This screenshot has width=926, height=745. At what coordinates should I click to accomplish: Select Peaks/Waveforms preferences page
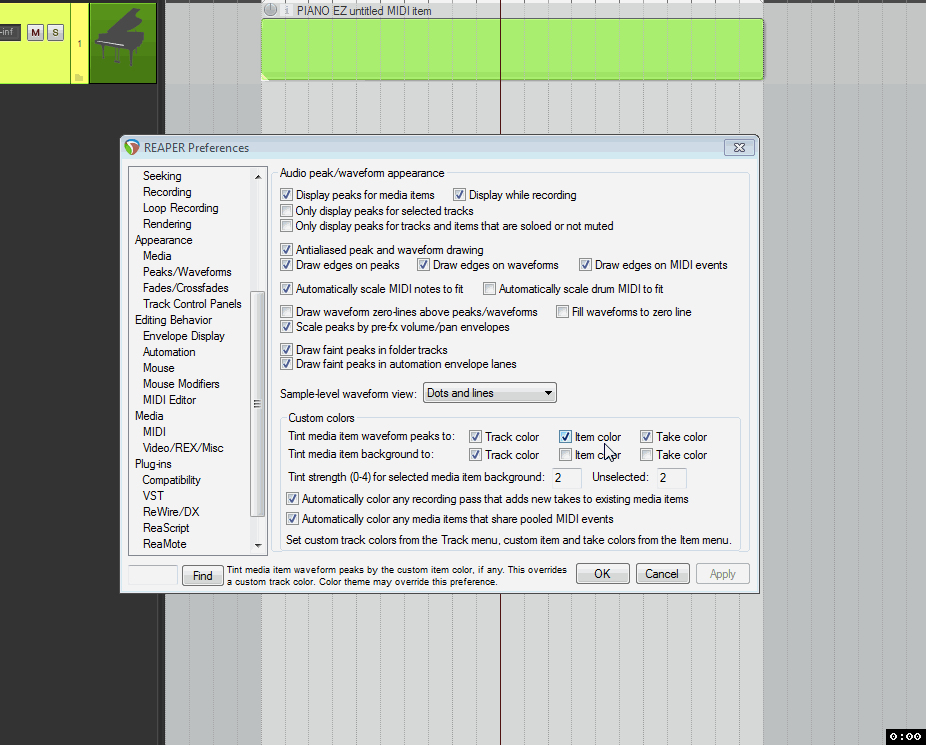(x=187, y=272)
